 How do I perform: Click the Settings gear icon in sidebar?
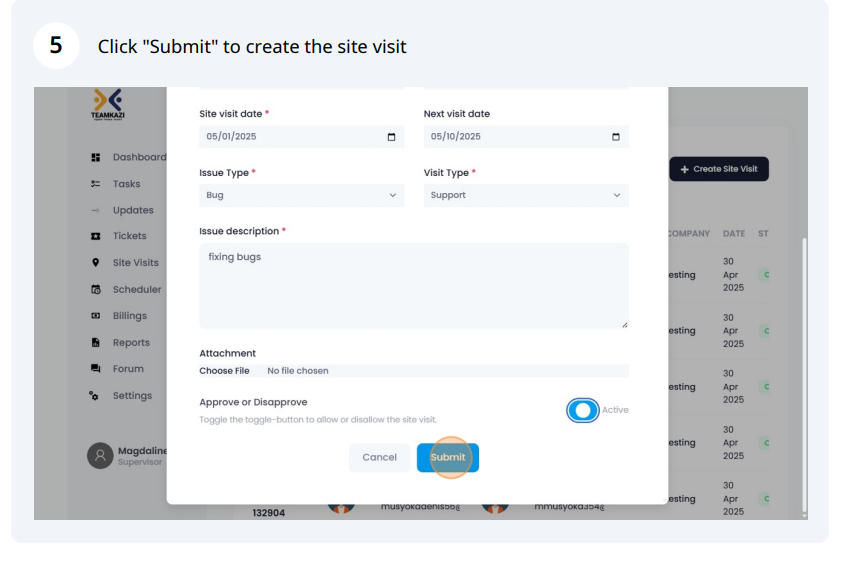coord(96,396)
